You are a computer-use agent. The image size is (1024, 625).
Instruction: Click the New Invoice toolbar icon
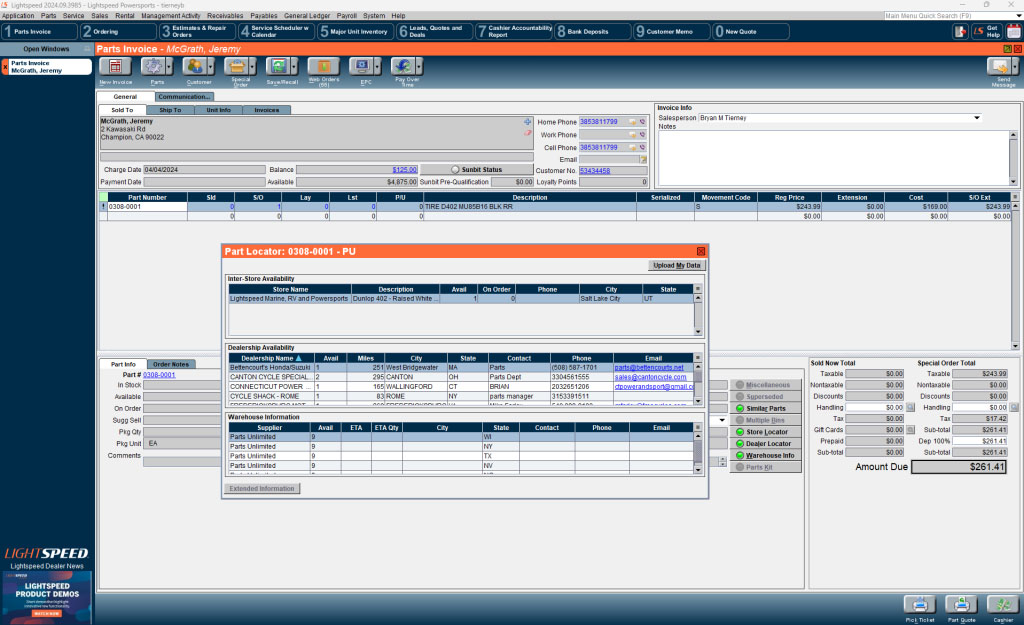(x=115, y=67)
